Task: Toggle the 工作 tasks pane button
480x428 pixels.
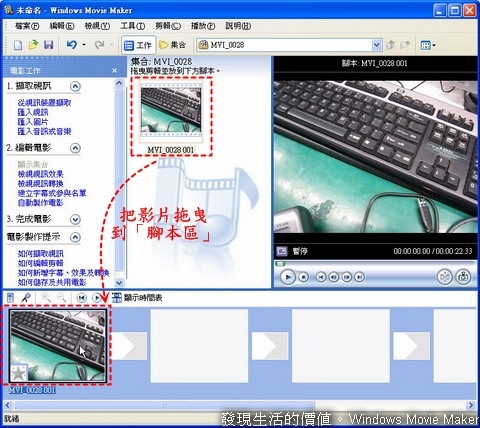Action: pyautogui.click(x=138, y=45)
